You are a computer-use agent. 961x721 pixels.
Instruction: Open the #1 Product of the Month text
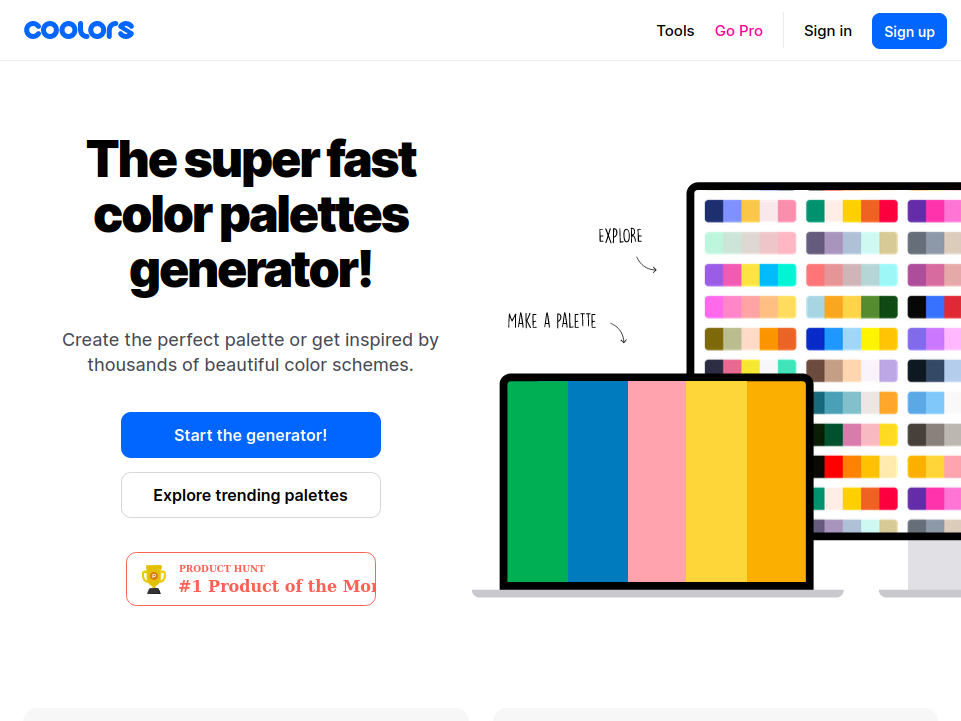coord(277,586)
